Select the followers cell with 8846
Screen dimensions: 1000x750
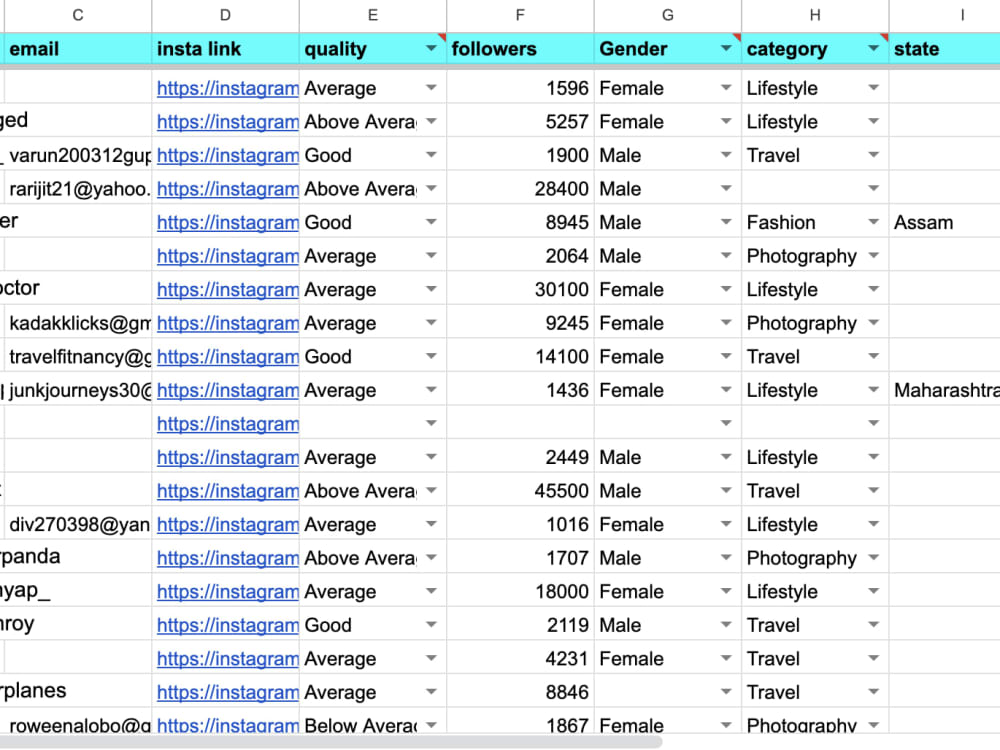520,692
